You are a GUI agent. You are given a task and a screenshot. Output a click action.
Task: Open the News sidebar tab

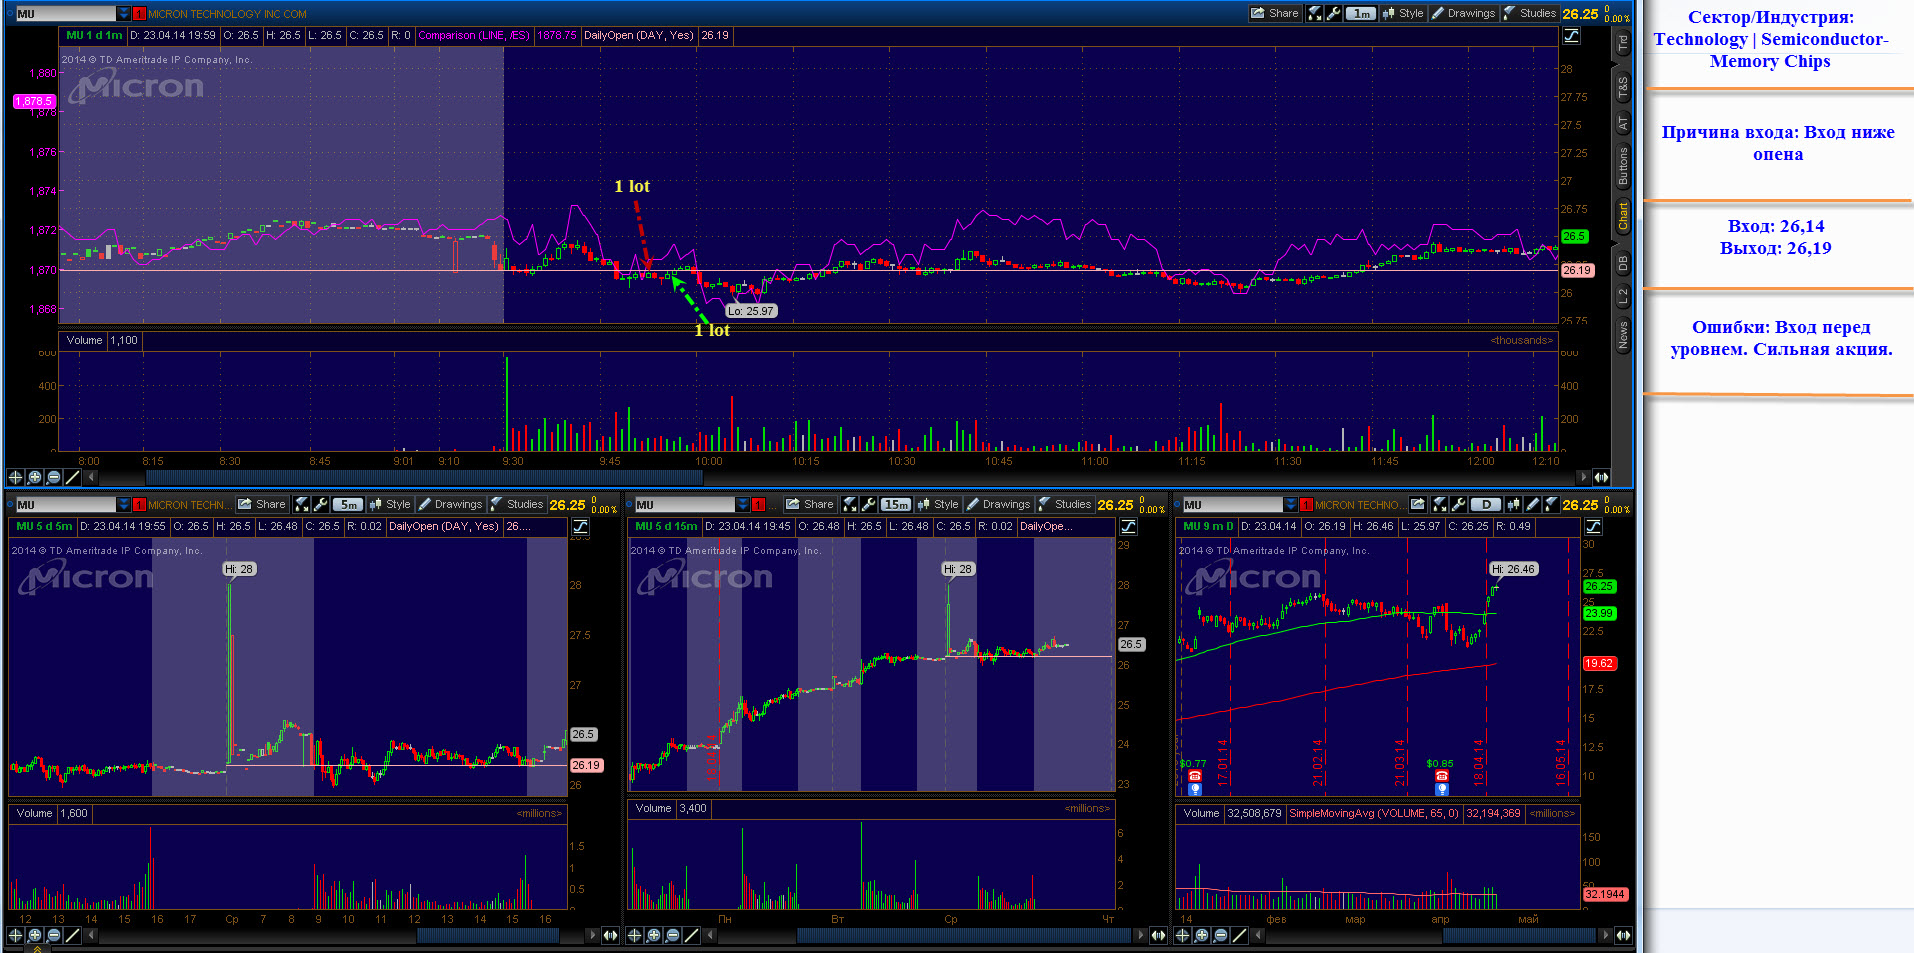pos(1622,334)
